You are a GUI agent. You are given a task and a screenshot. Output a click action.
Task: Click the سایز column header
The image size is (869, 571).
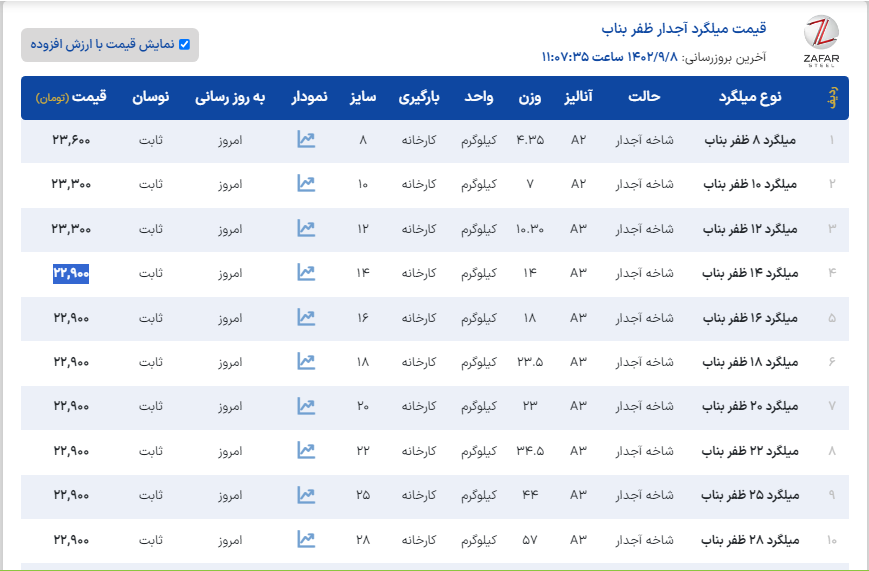click(x=362, y=98)
